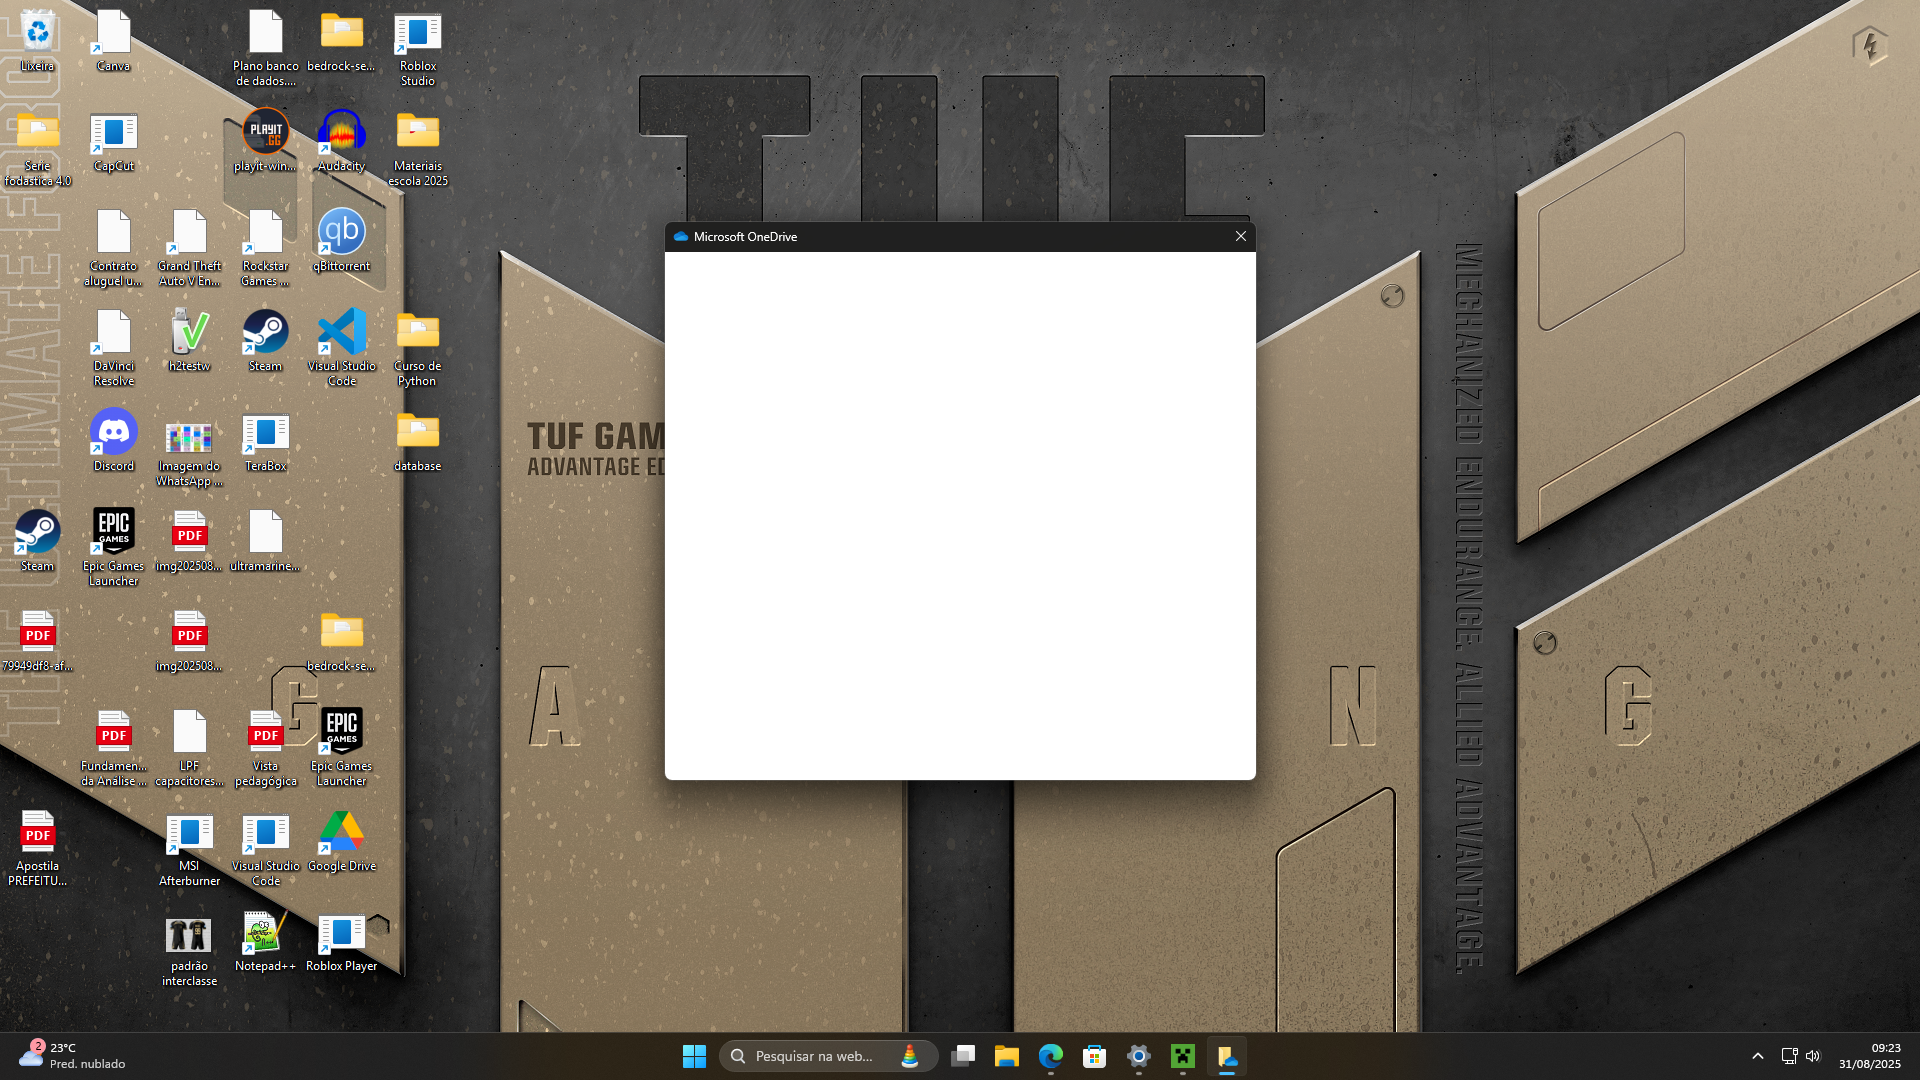Select the Visual Studio Code icon next to Google Drive
The image size is (1920, 1080).
click(265, 848)
